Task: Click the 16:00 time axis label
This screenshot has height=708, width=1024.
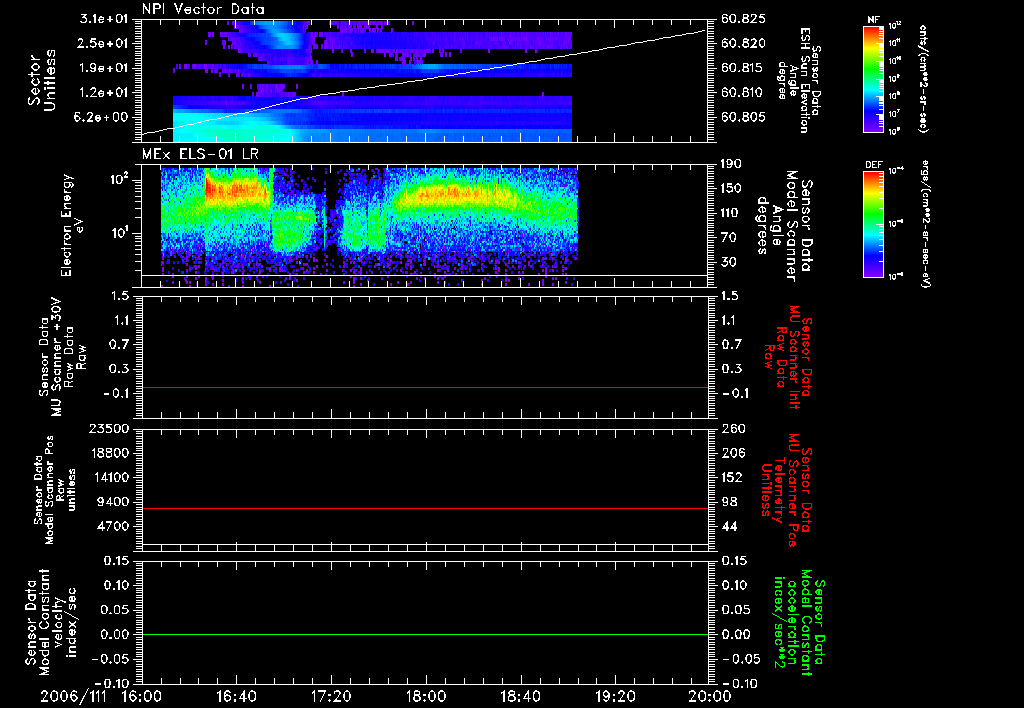Action: [142, 696]
